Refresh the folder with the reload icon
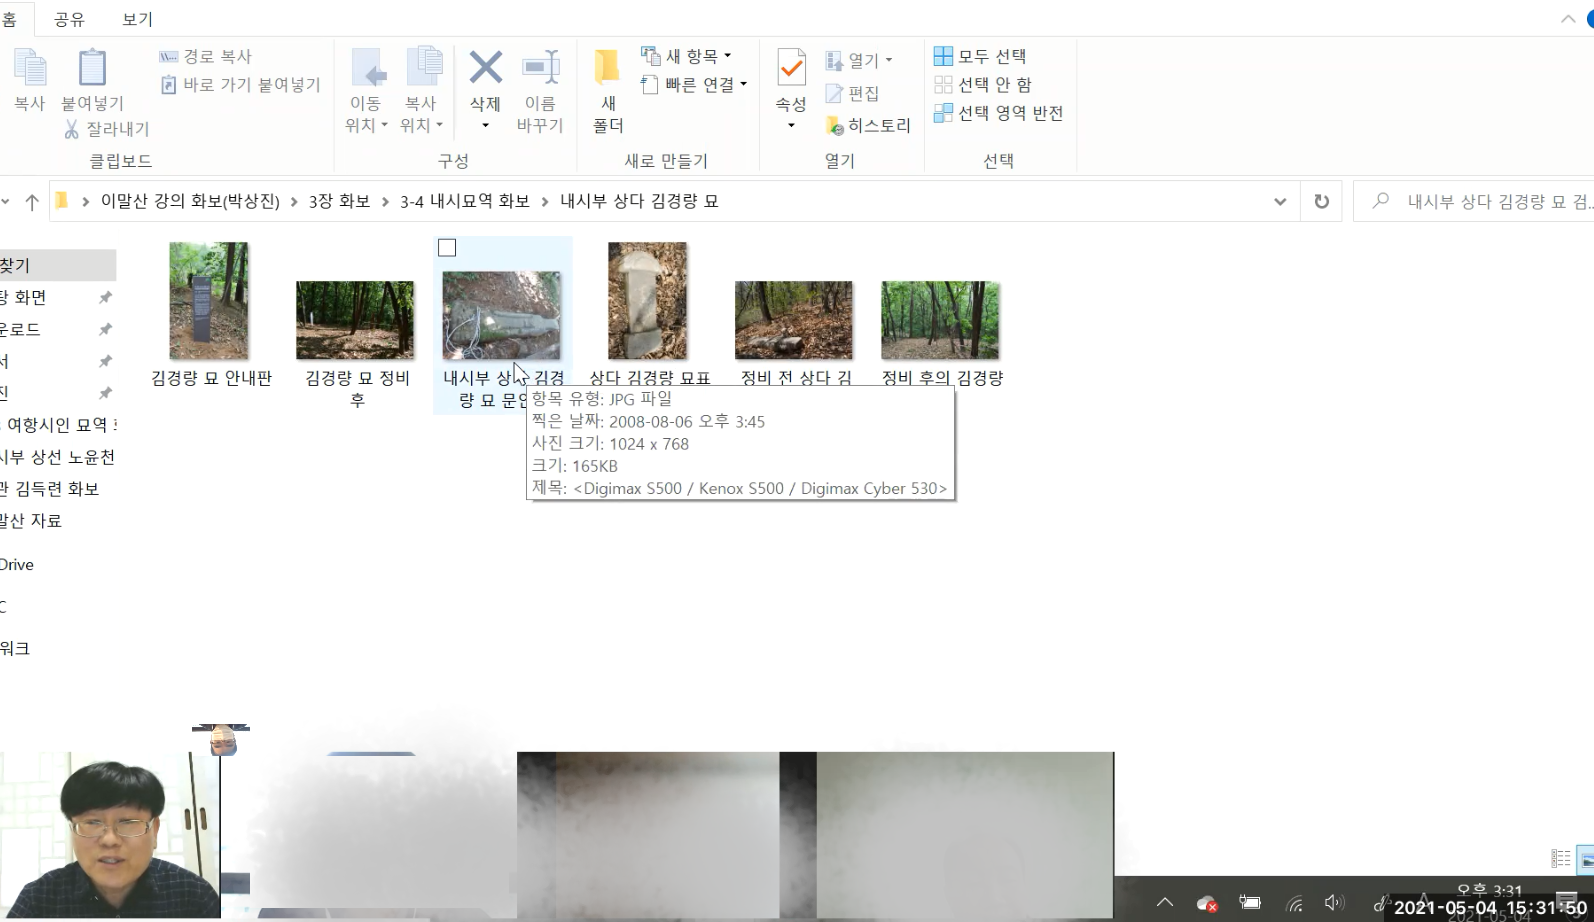1594x922 pixels. coord(1321,201)
